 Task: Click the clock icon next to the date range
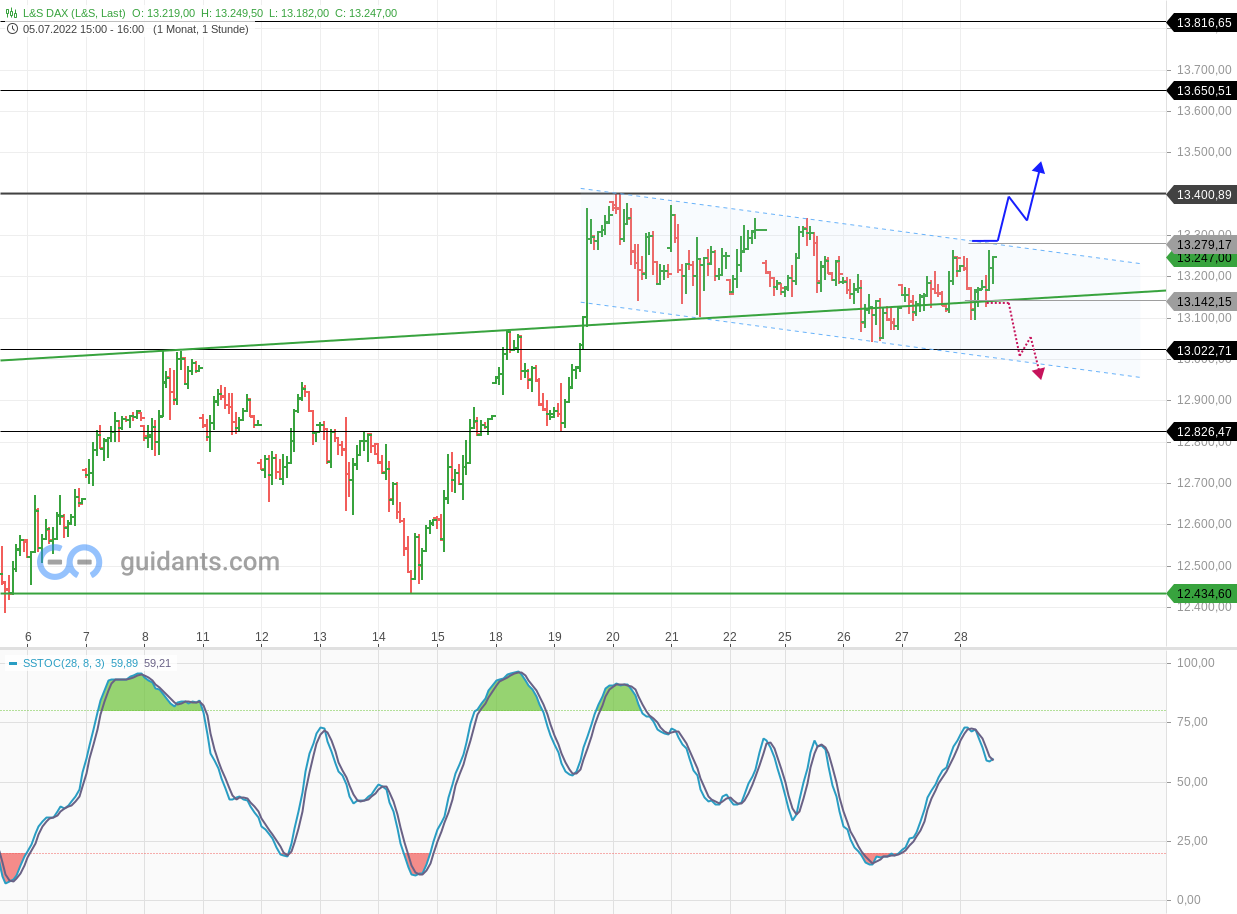pos(11,29)
